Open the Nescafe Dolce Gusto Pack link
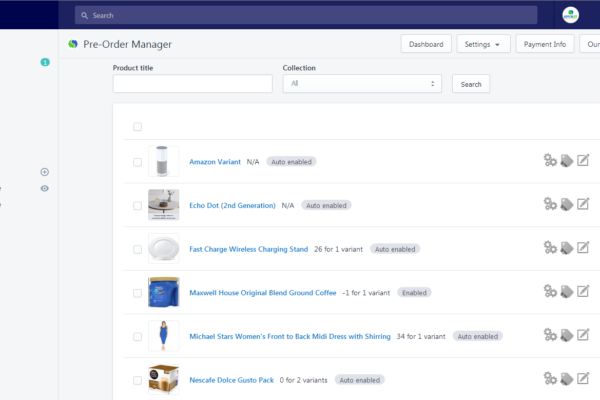 point(232,380)
